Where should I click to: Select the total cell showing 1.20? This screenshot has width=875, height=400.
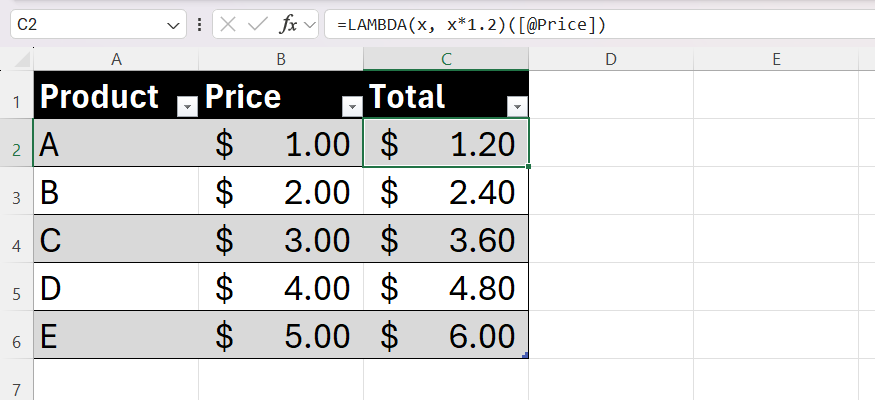coord(446,143)
